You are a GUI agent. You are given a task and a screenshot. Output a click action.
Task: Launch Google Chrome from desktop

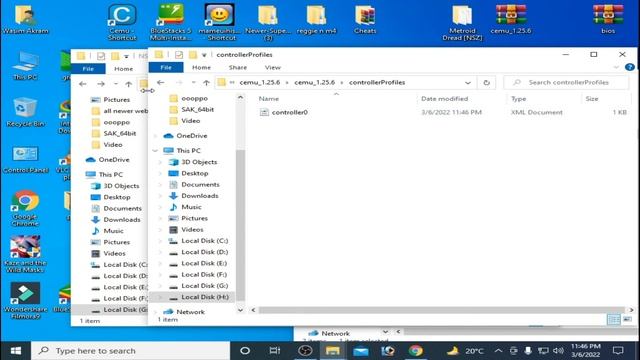point(25,208)
